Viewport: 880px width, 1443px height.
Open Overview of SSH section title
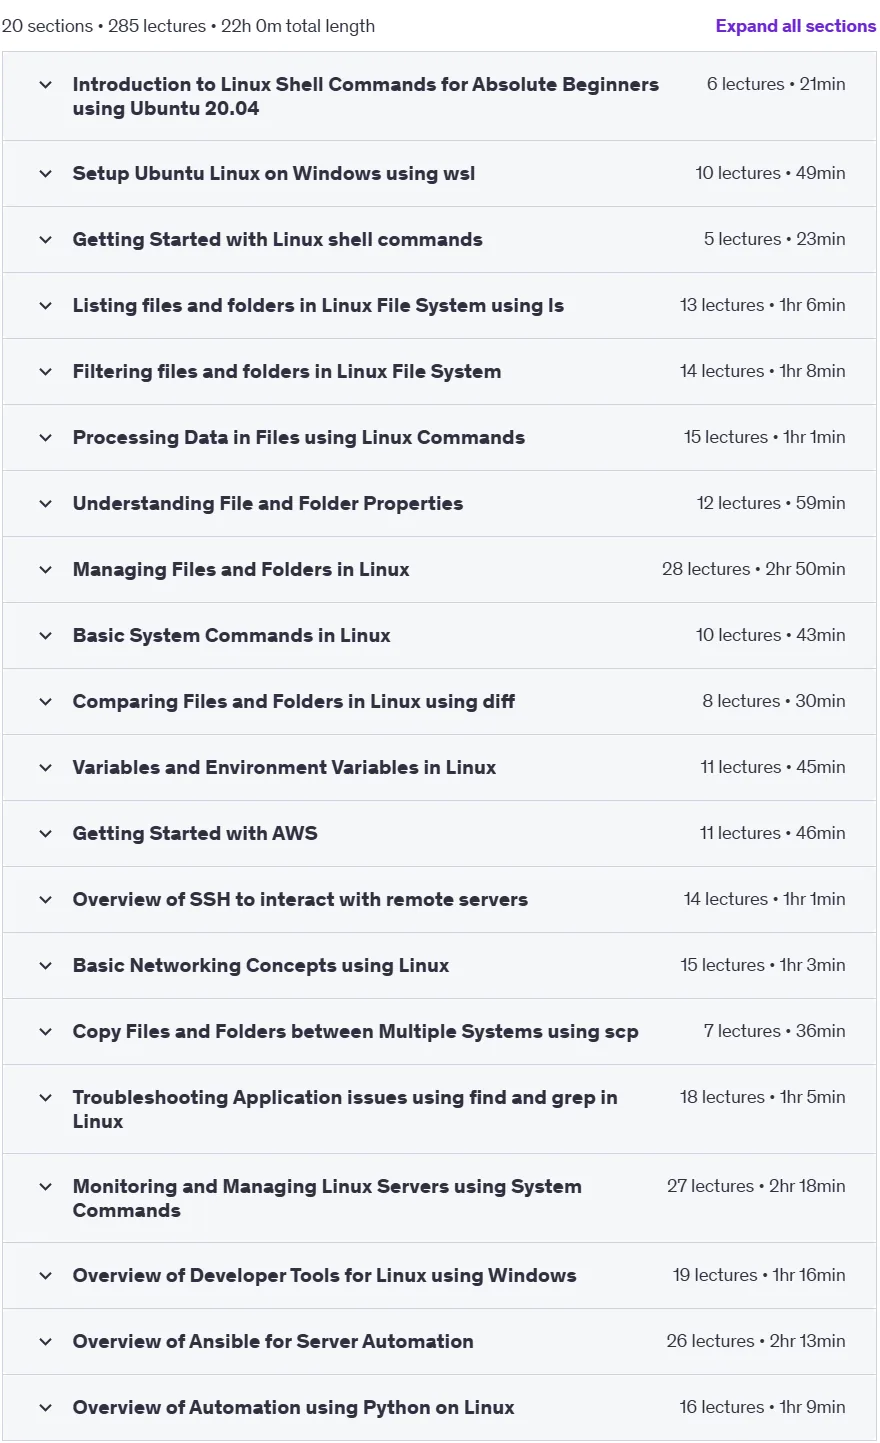coord(300,899)
